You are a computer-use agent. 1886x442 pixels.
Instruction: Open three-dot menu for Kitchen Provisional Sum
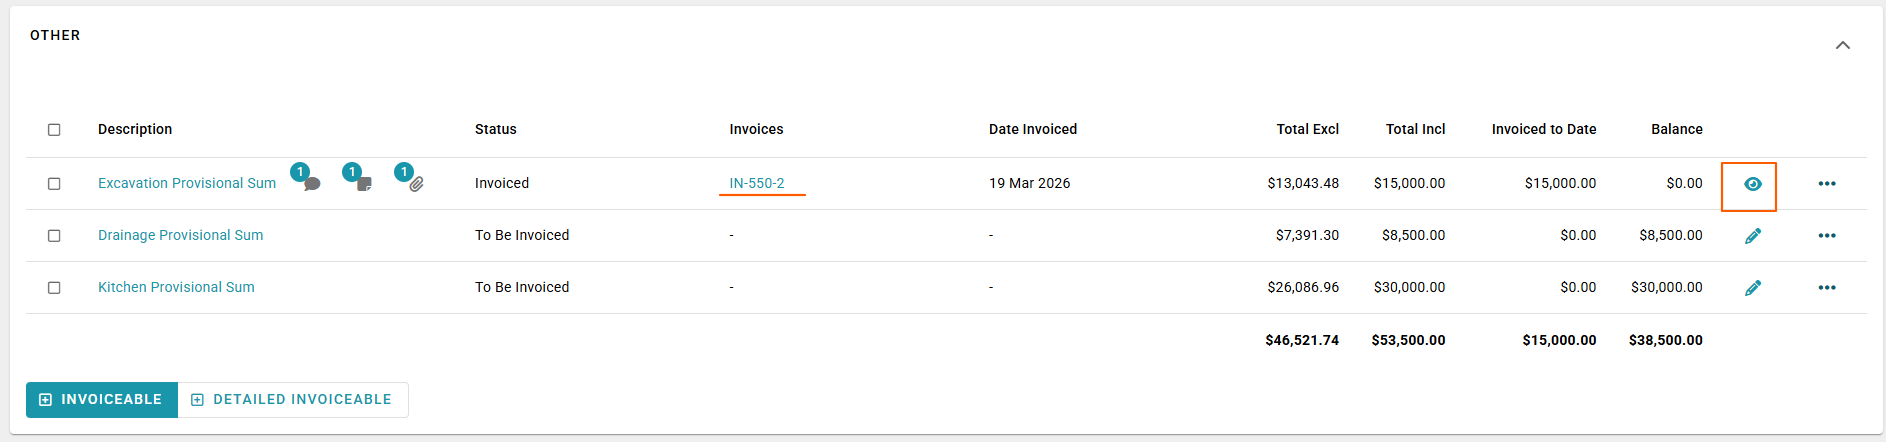coord(1826,288)
